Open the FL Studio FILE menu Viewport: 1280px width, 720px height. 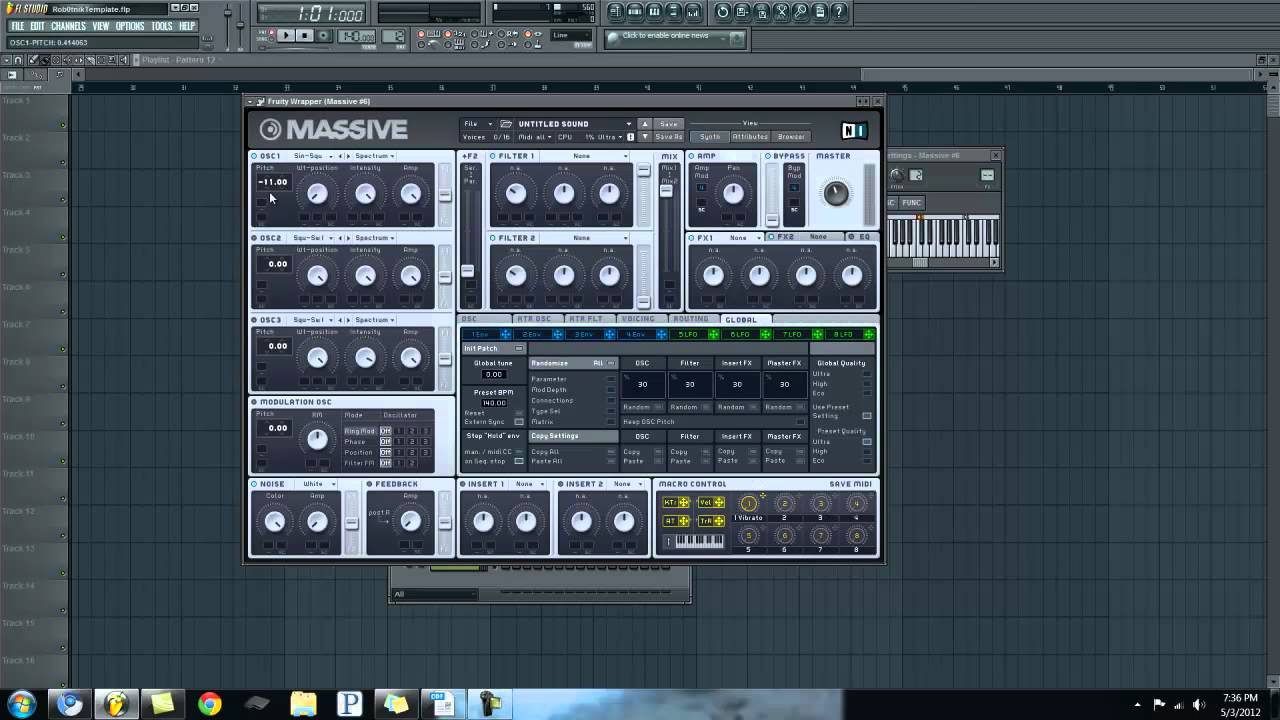point(18,26)
